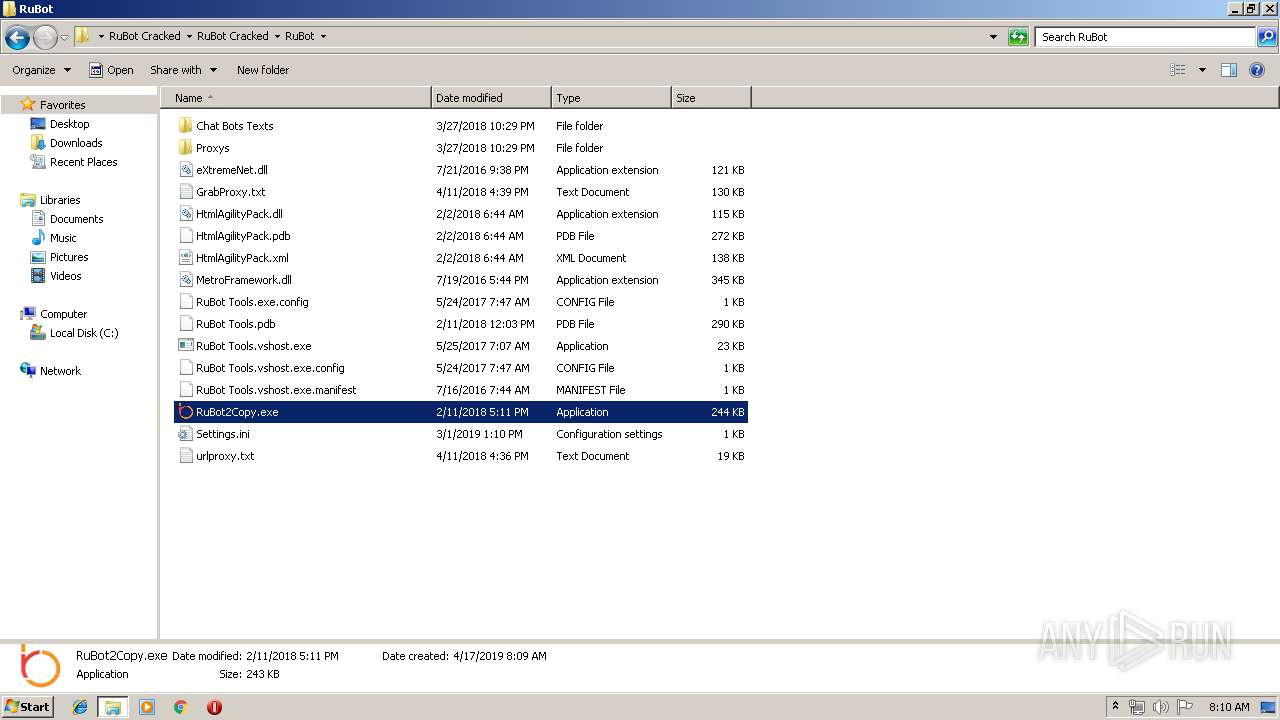Select the GrabProxy.txt file icon
This screenshot has height=720, width=1280.
[185, 192]
